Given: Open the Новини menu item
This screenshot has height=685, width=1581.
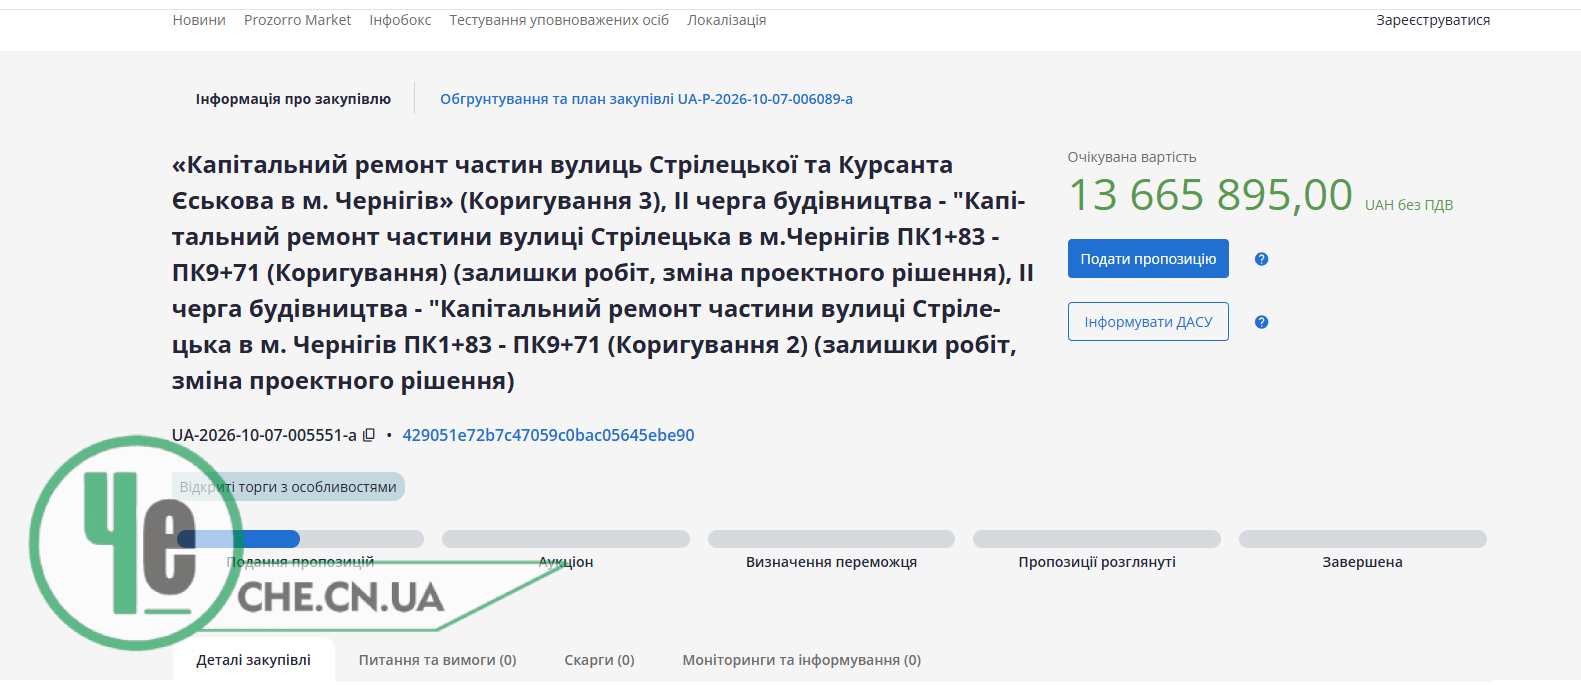Looking at the screenshot, I should point(199,20).
